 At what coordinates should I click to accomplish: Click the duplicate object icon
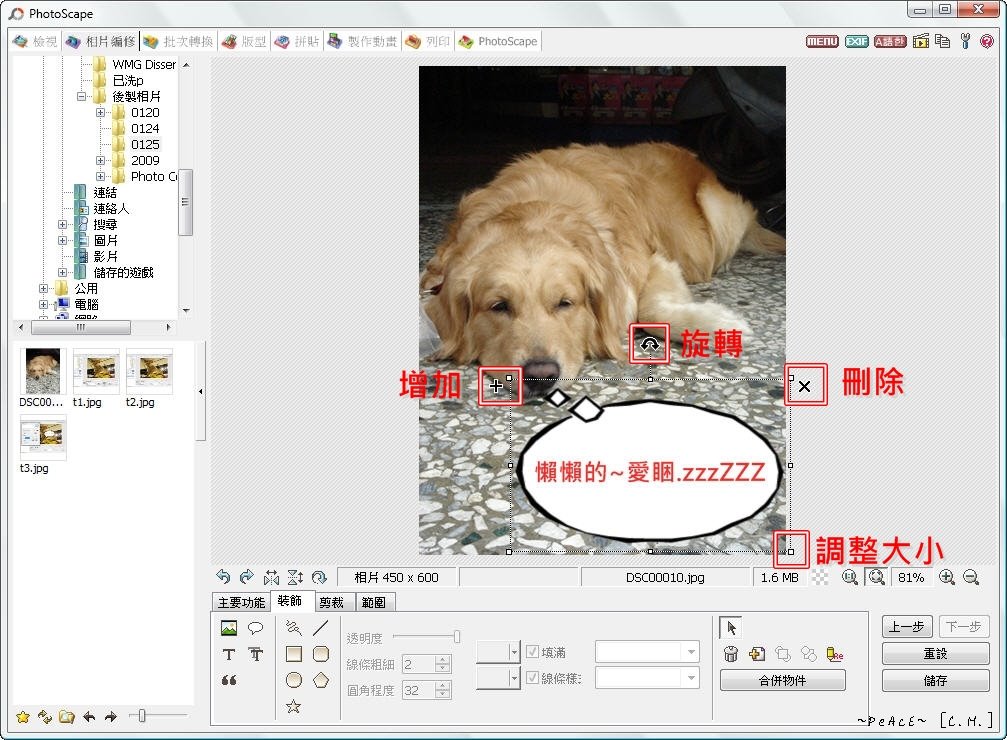757,654
